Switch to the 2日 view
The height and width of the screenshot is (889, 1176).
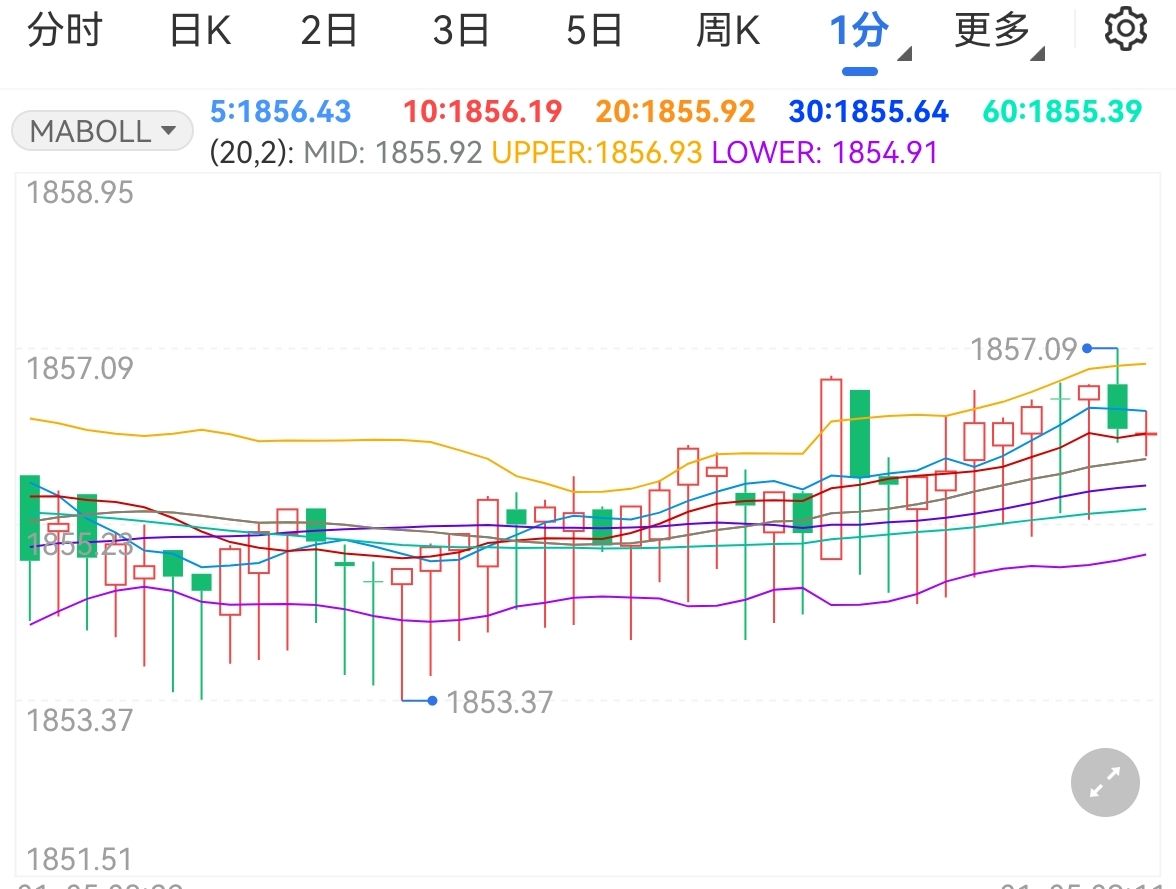pos(329,31)
